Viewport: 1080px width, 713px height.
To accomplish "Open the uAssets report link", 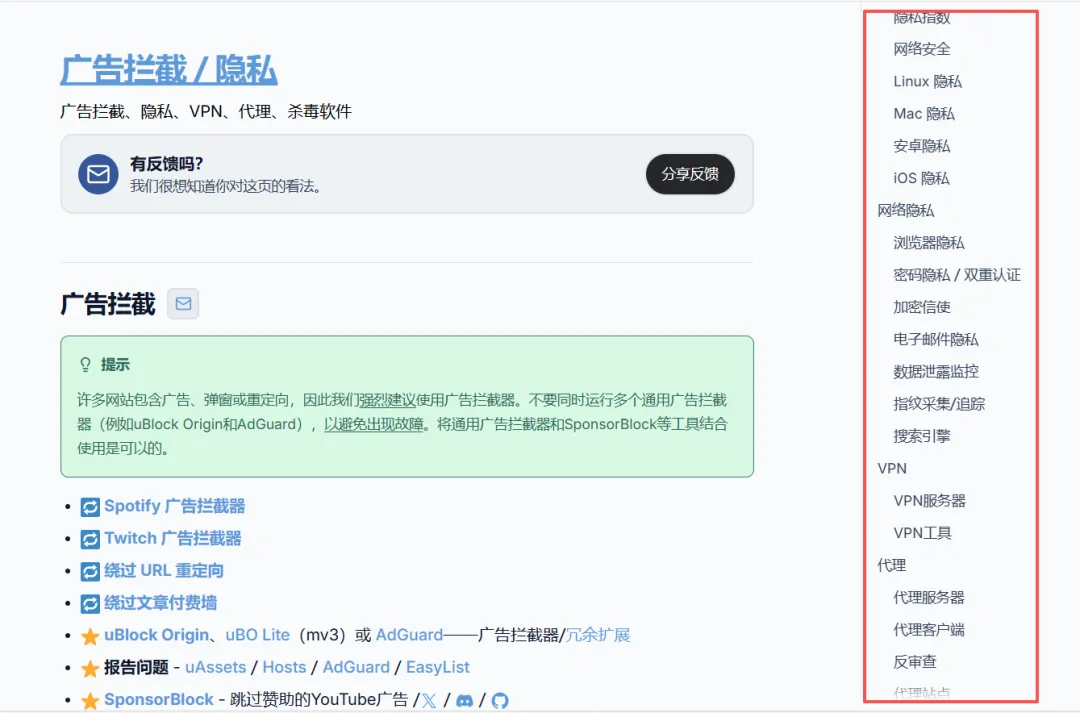I will (x=216, y=668).
